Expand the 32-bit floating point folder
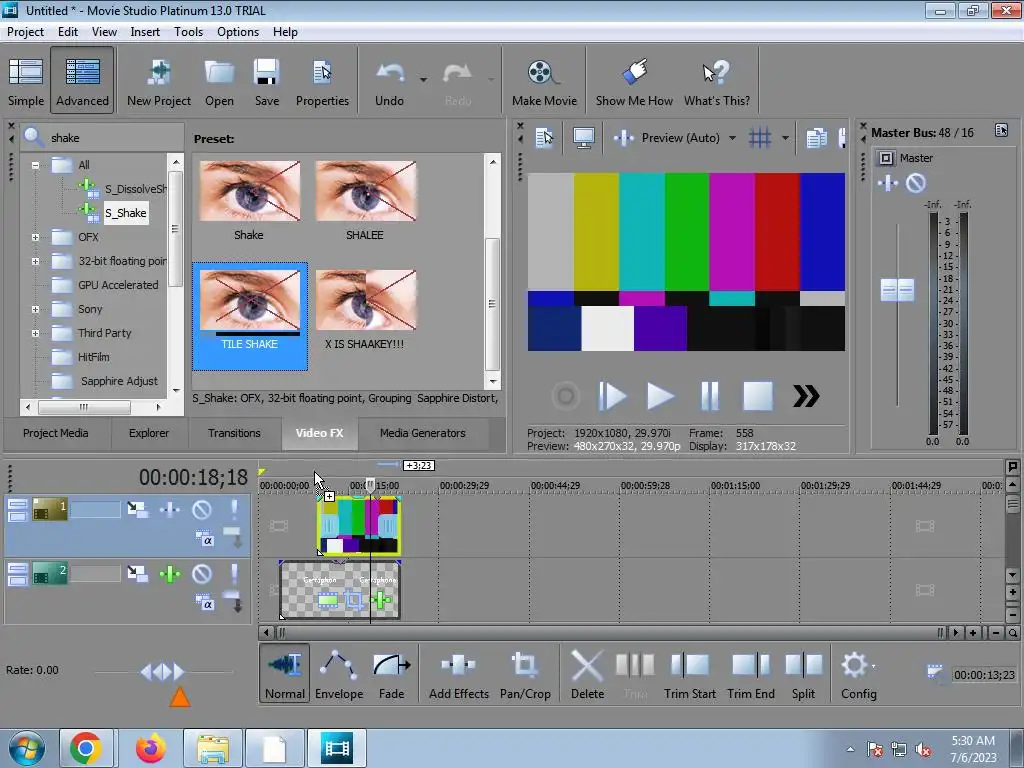Screen dimensions: 1024x768 [35, 261]
